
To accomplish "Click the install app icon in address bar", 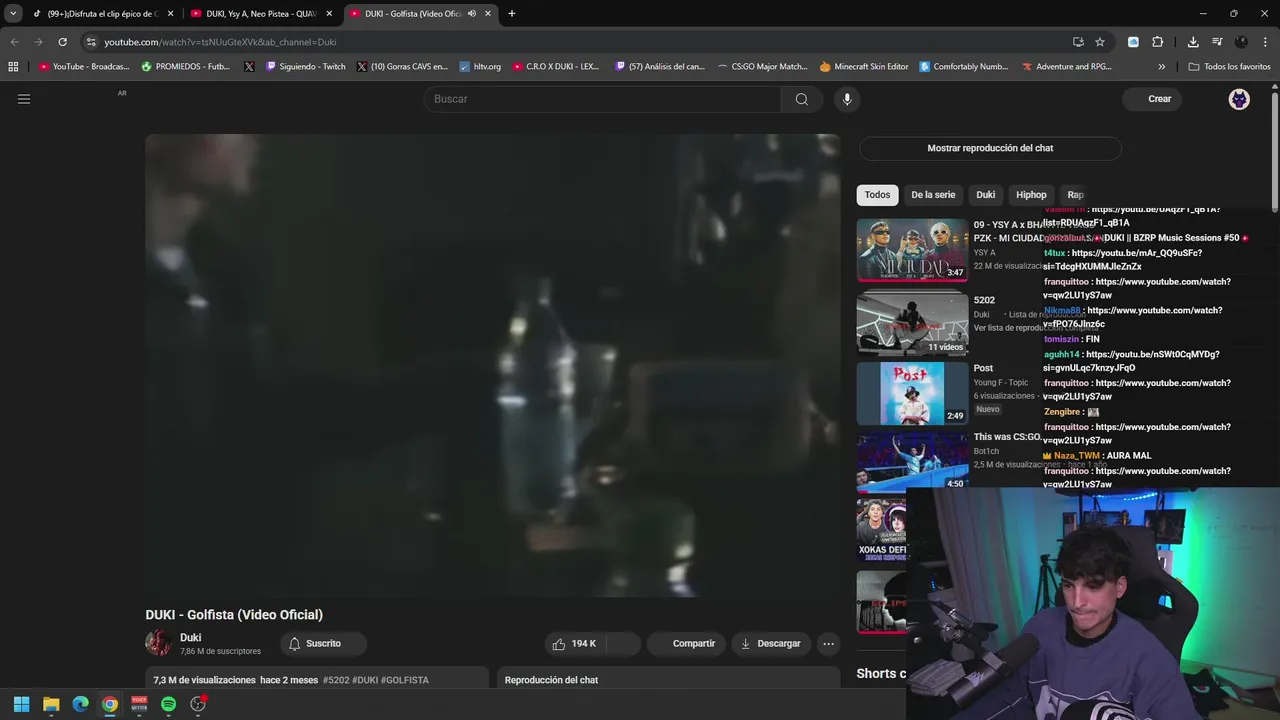I will pos(1078,42).
